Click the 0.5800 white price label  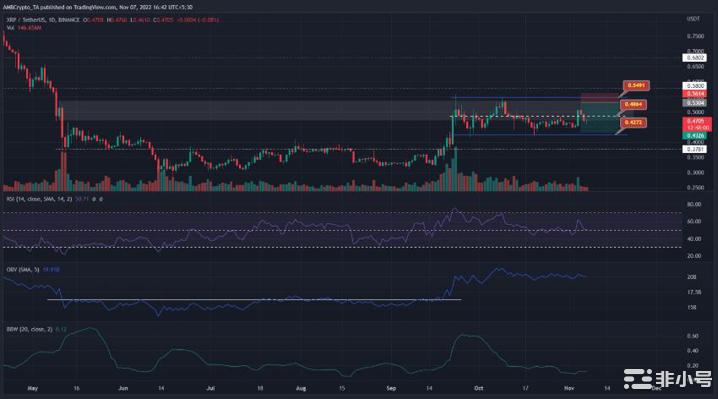coord(694,86)
